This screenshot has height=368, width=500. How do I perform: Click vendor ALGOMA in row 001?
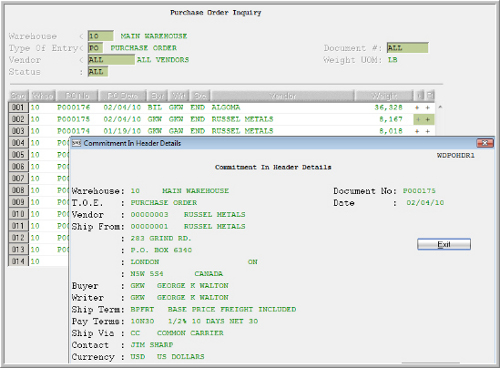(x=226, y=108)
